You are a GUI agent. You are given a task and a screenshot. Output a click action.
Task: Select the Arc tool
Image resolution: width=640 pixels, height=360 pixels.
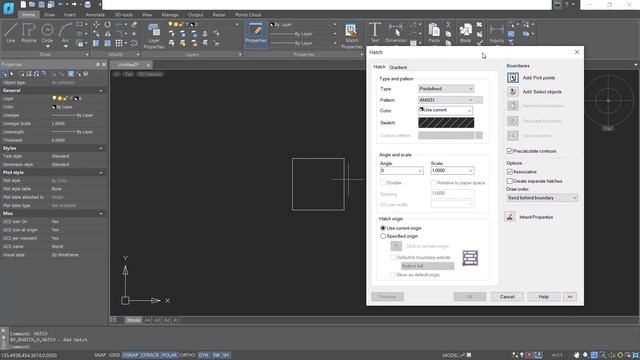65,33
